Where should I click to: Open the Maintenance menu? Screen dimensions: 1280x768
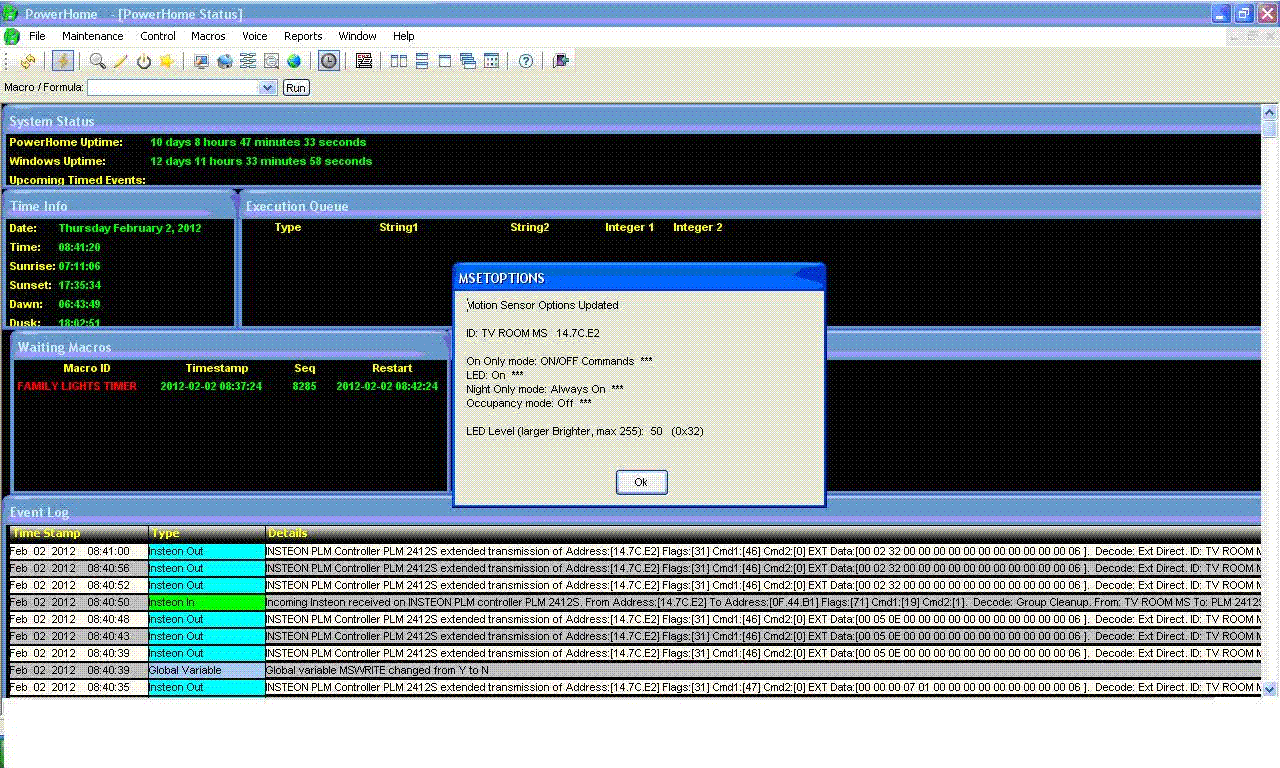pos(92,36)
